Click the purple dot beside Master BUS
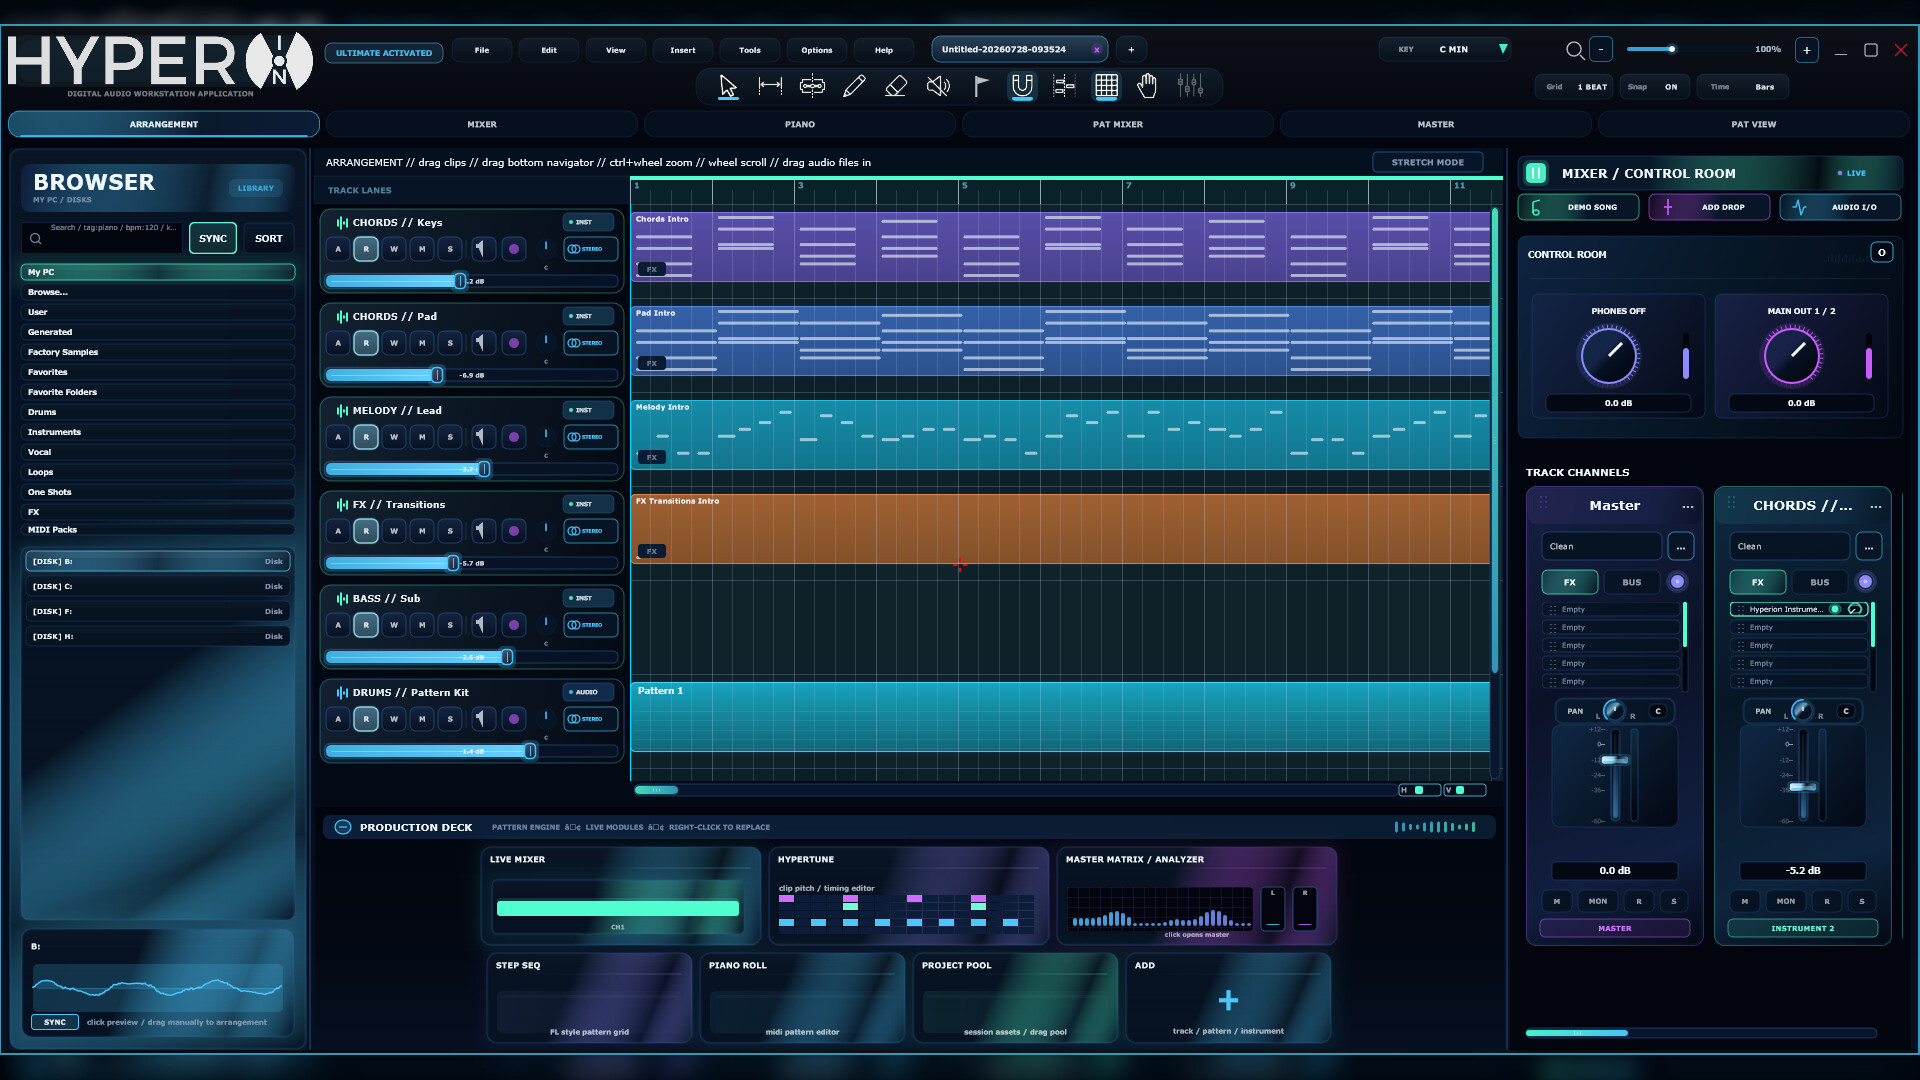The width and height of the screenshot is (1920, 1080). pyautogui.click(x=1677, y=582)
